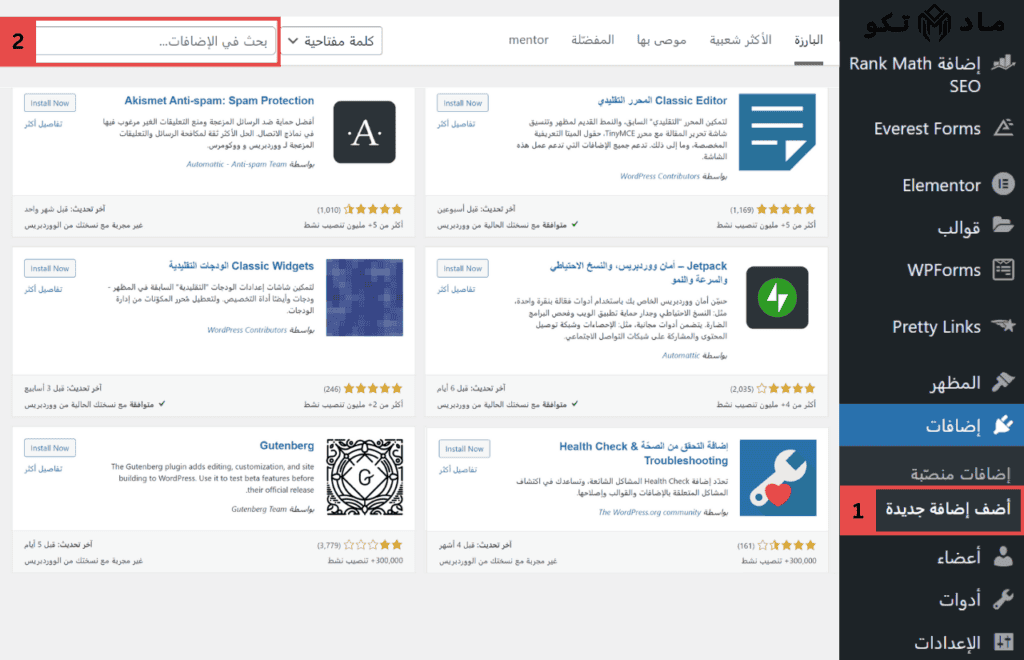Click the الإعدادات sliders icon
This screenshot has height=660, width=1024.
(1003, 642)
